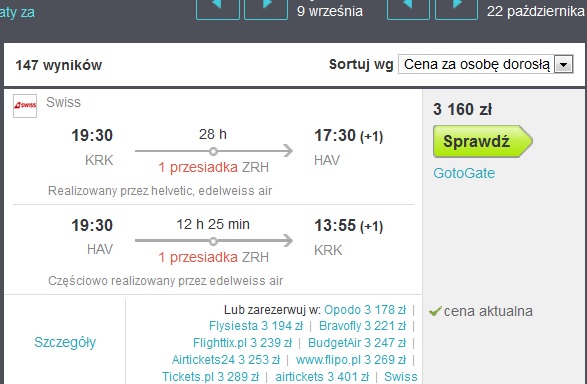The width and height of the screenshot is (587, 384).
Task: Expand flight Szczegóły details
Action: tap(65, 342)
